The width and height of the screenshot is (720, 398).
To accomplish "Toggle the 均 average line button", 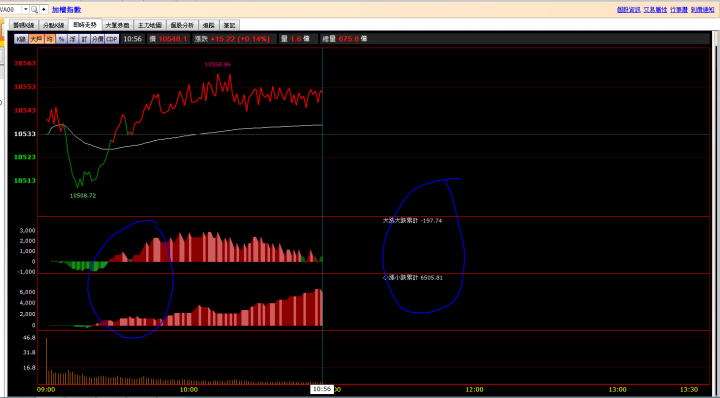I will [50, 39].
